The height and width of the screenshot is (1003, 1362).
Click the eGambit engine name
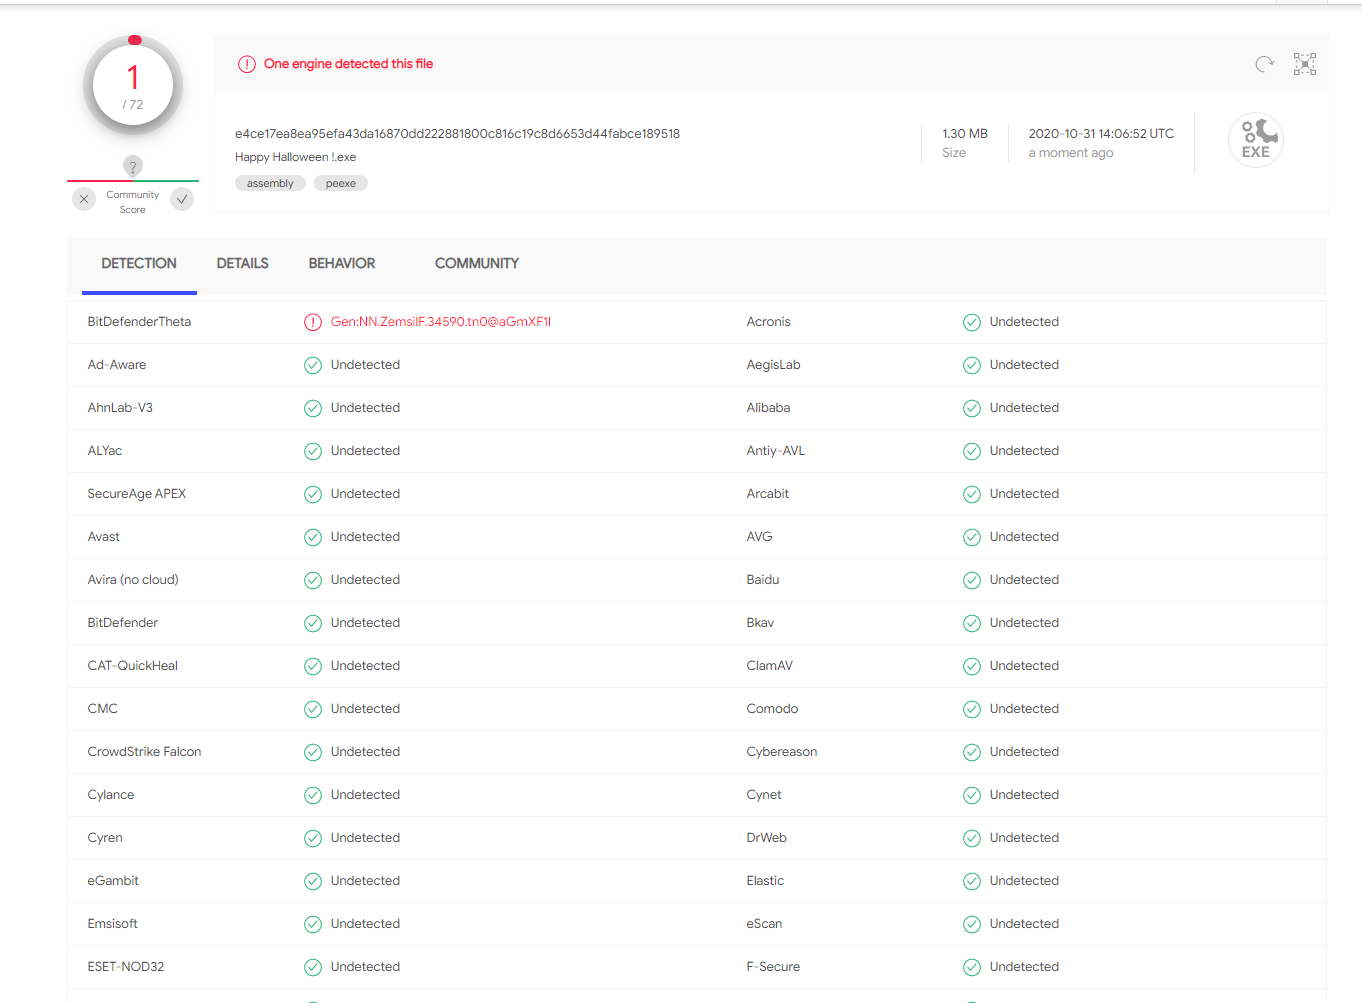113,881
